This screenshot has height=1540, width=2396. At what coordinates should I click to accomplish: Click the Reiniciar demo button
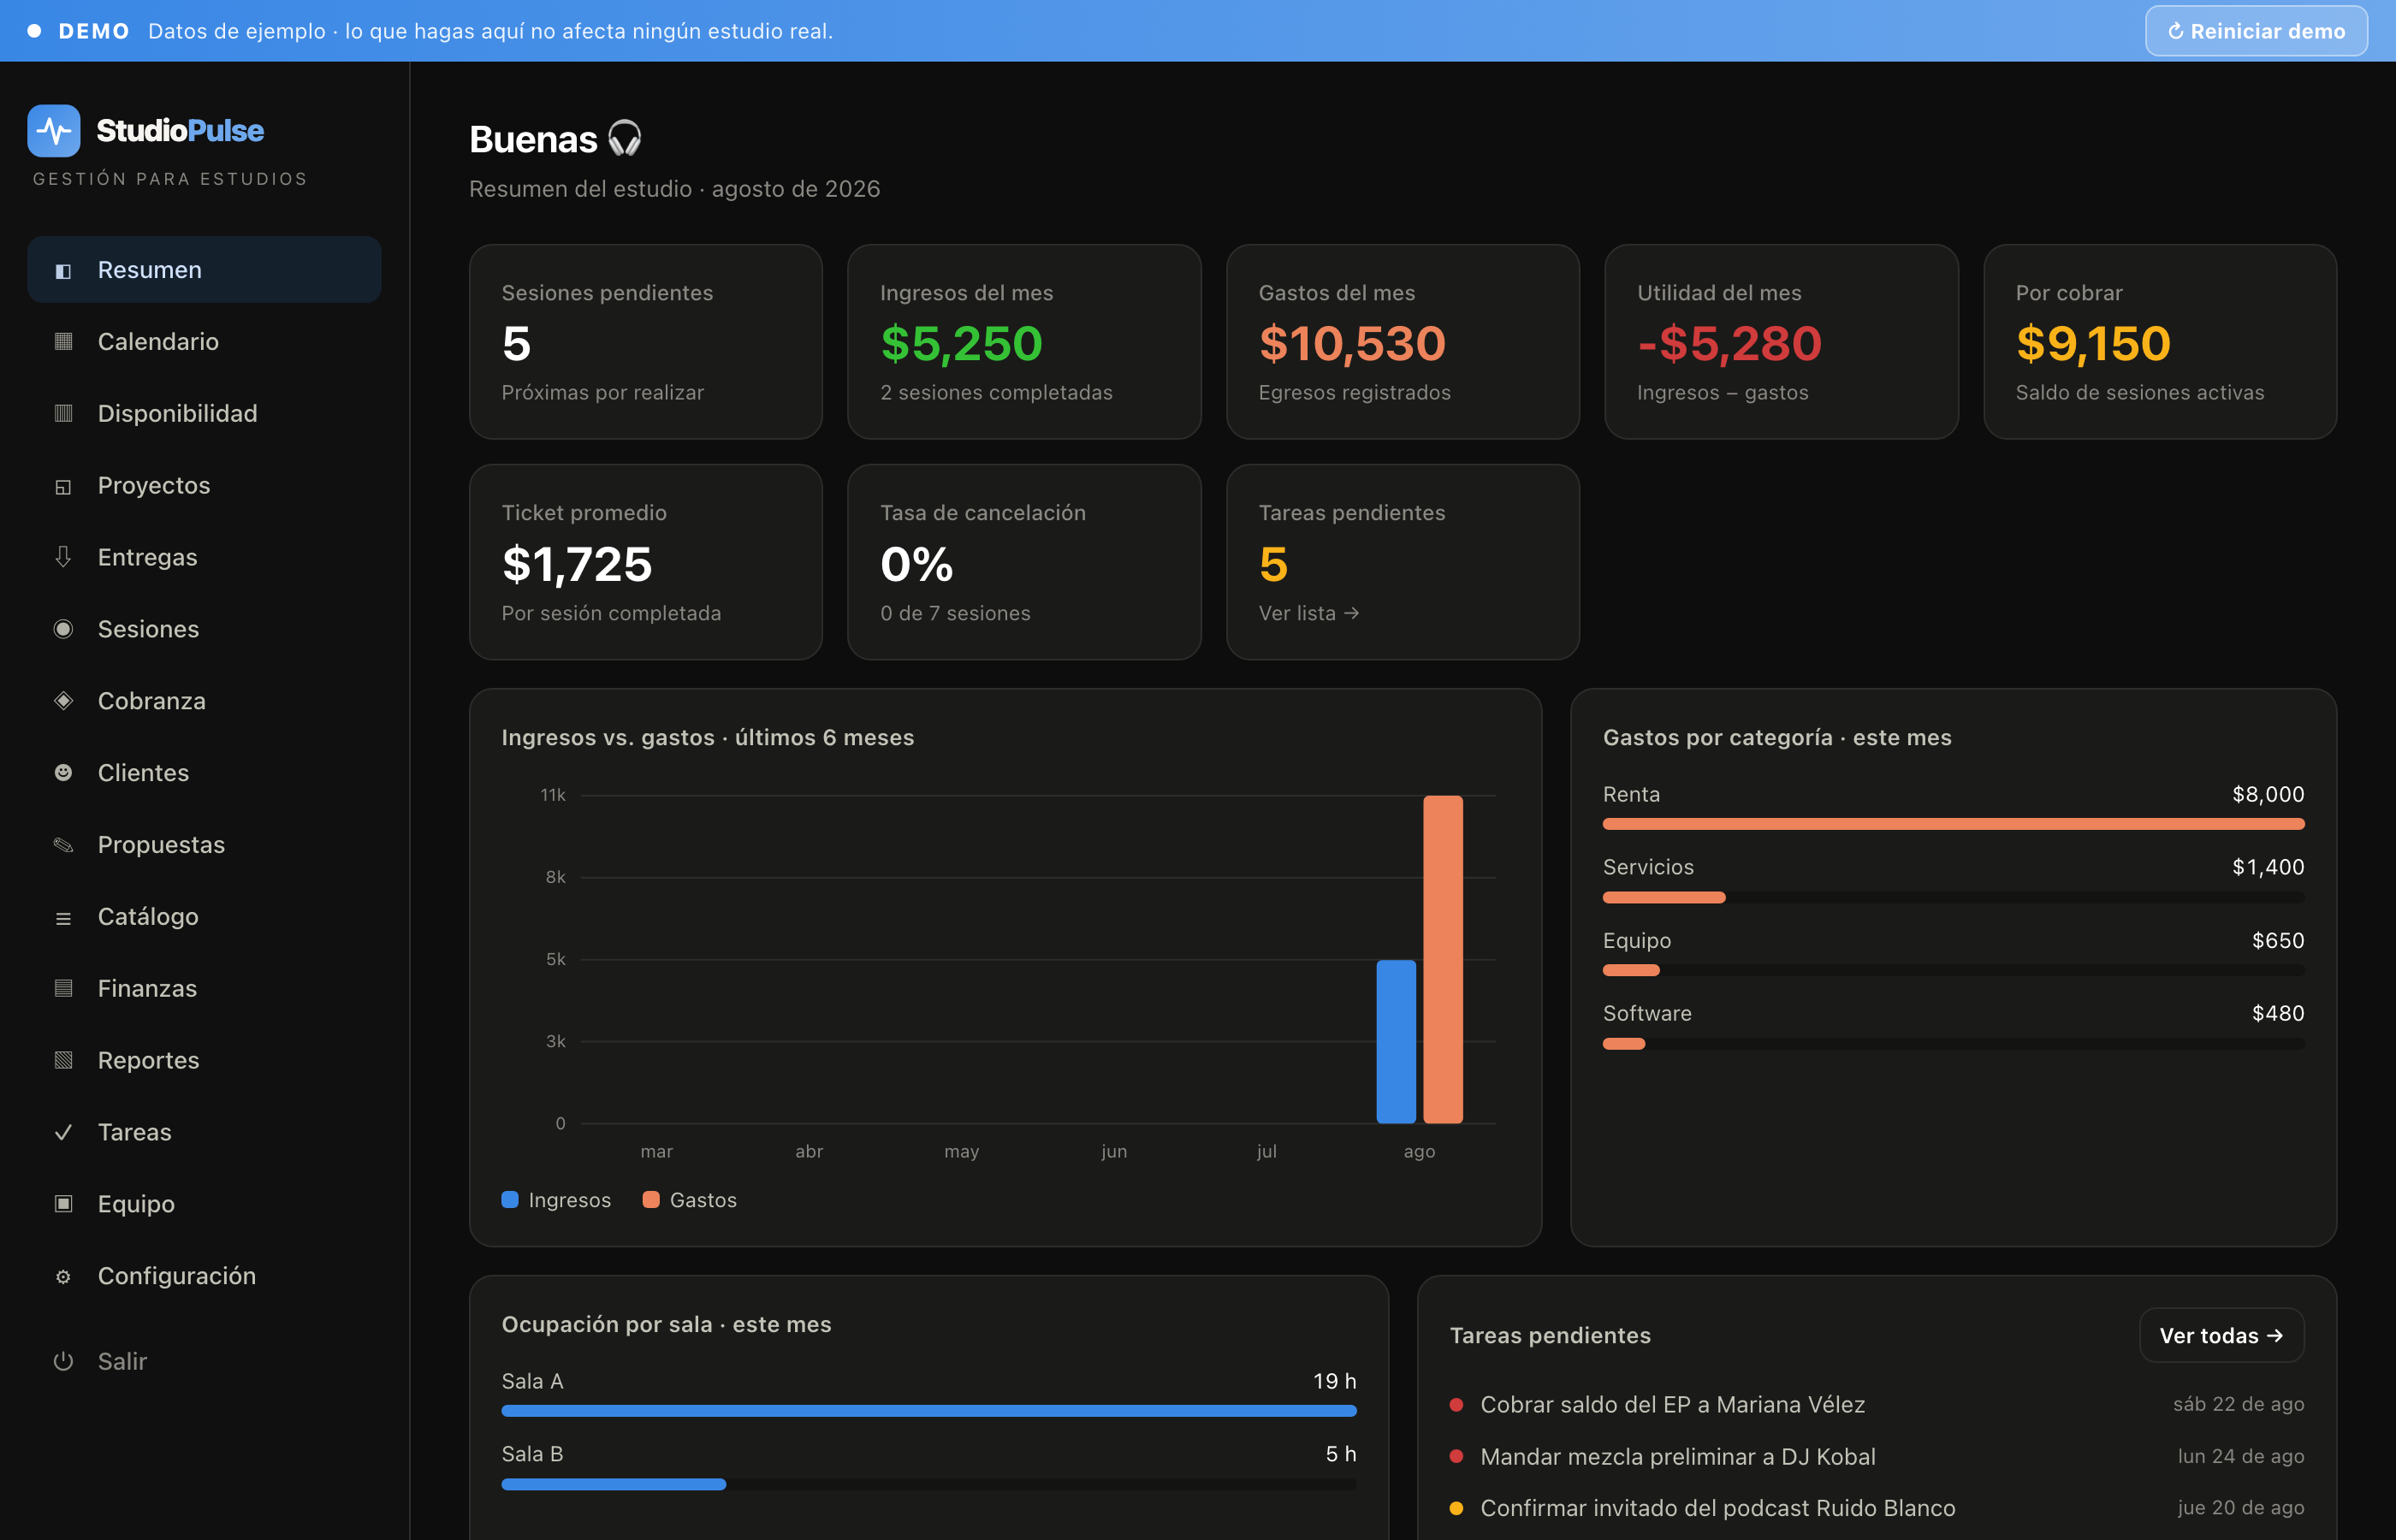(x=2256, y=31)
